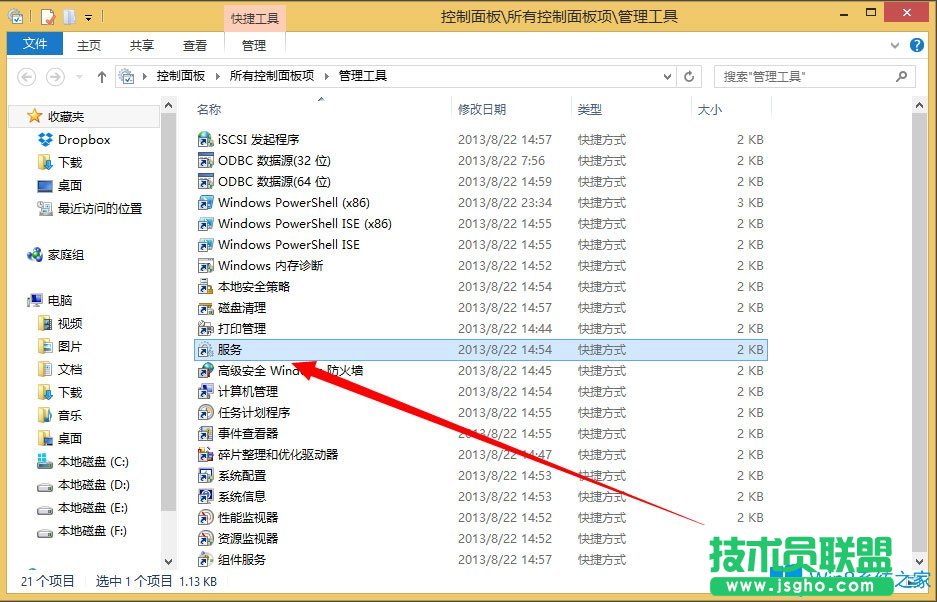Image resolution: width=937 pixels, height=602 pixels.
Task: Open the address bar history dropdown
Action: point(668,76)
